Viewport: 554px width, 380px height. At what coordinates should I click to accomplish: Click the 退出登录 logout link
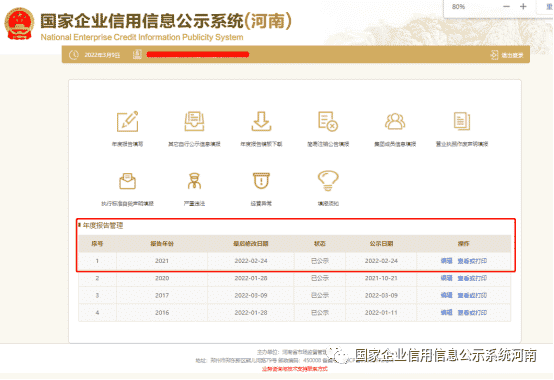coord(512,55)
